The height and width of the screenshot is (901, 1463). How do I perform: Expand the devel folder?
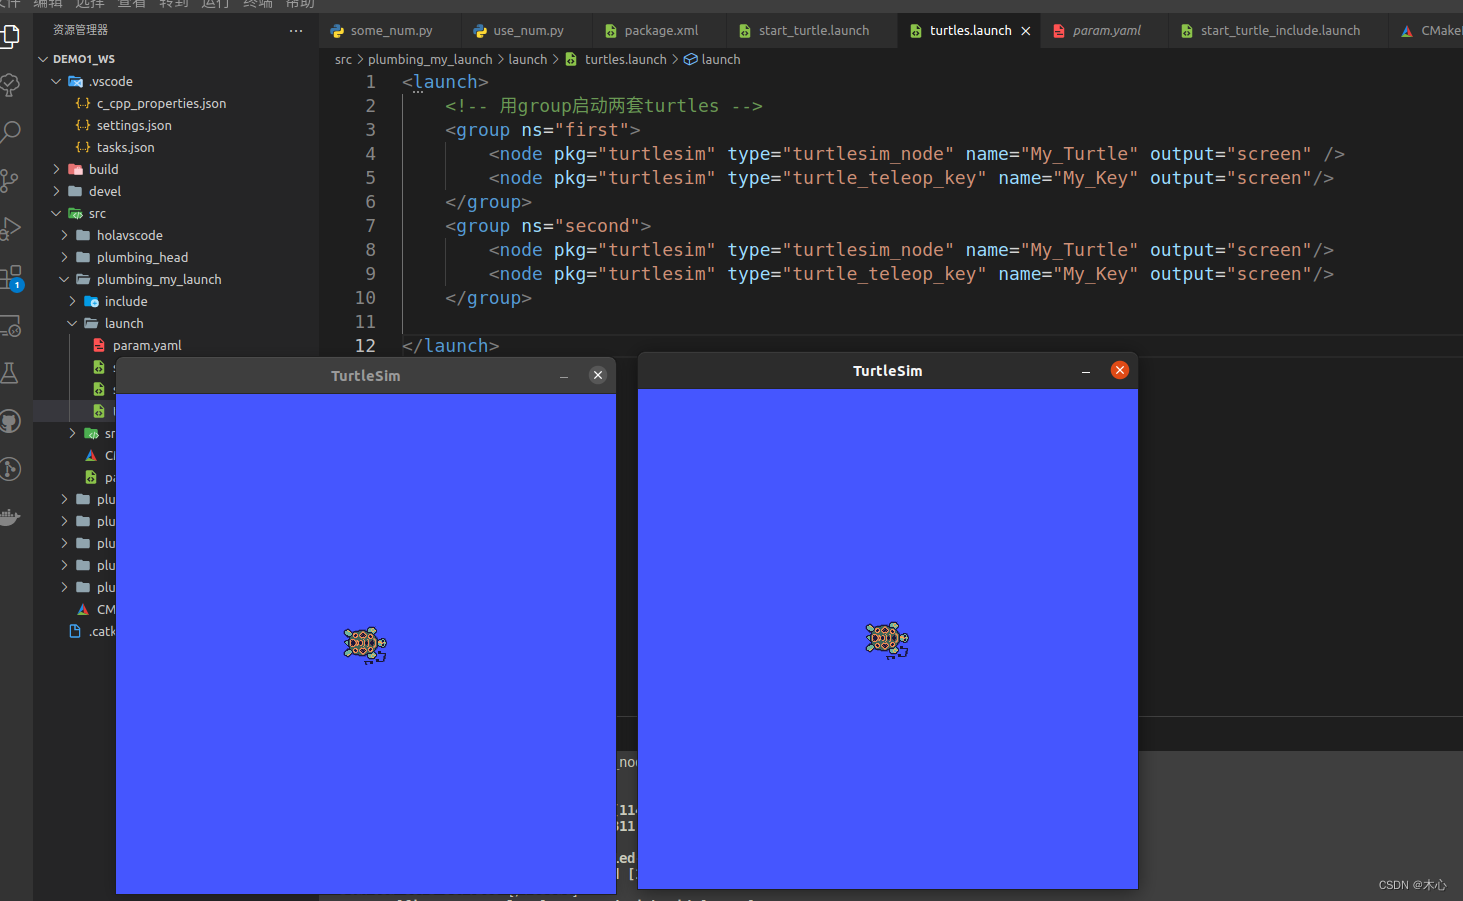104,191
